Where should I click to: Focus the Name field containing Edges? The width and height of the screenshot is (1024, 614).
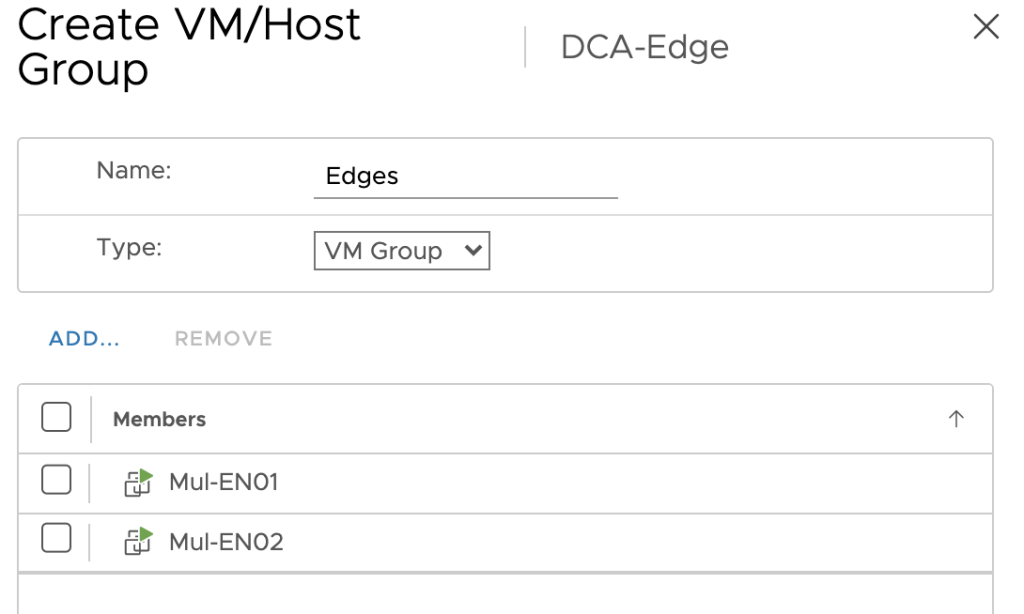(466, 176)
